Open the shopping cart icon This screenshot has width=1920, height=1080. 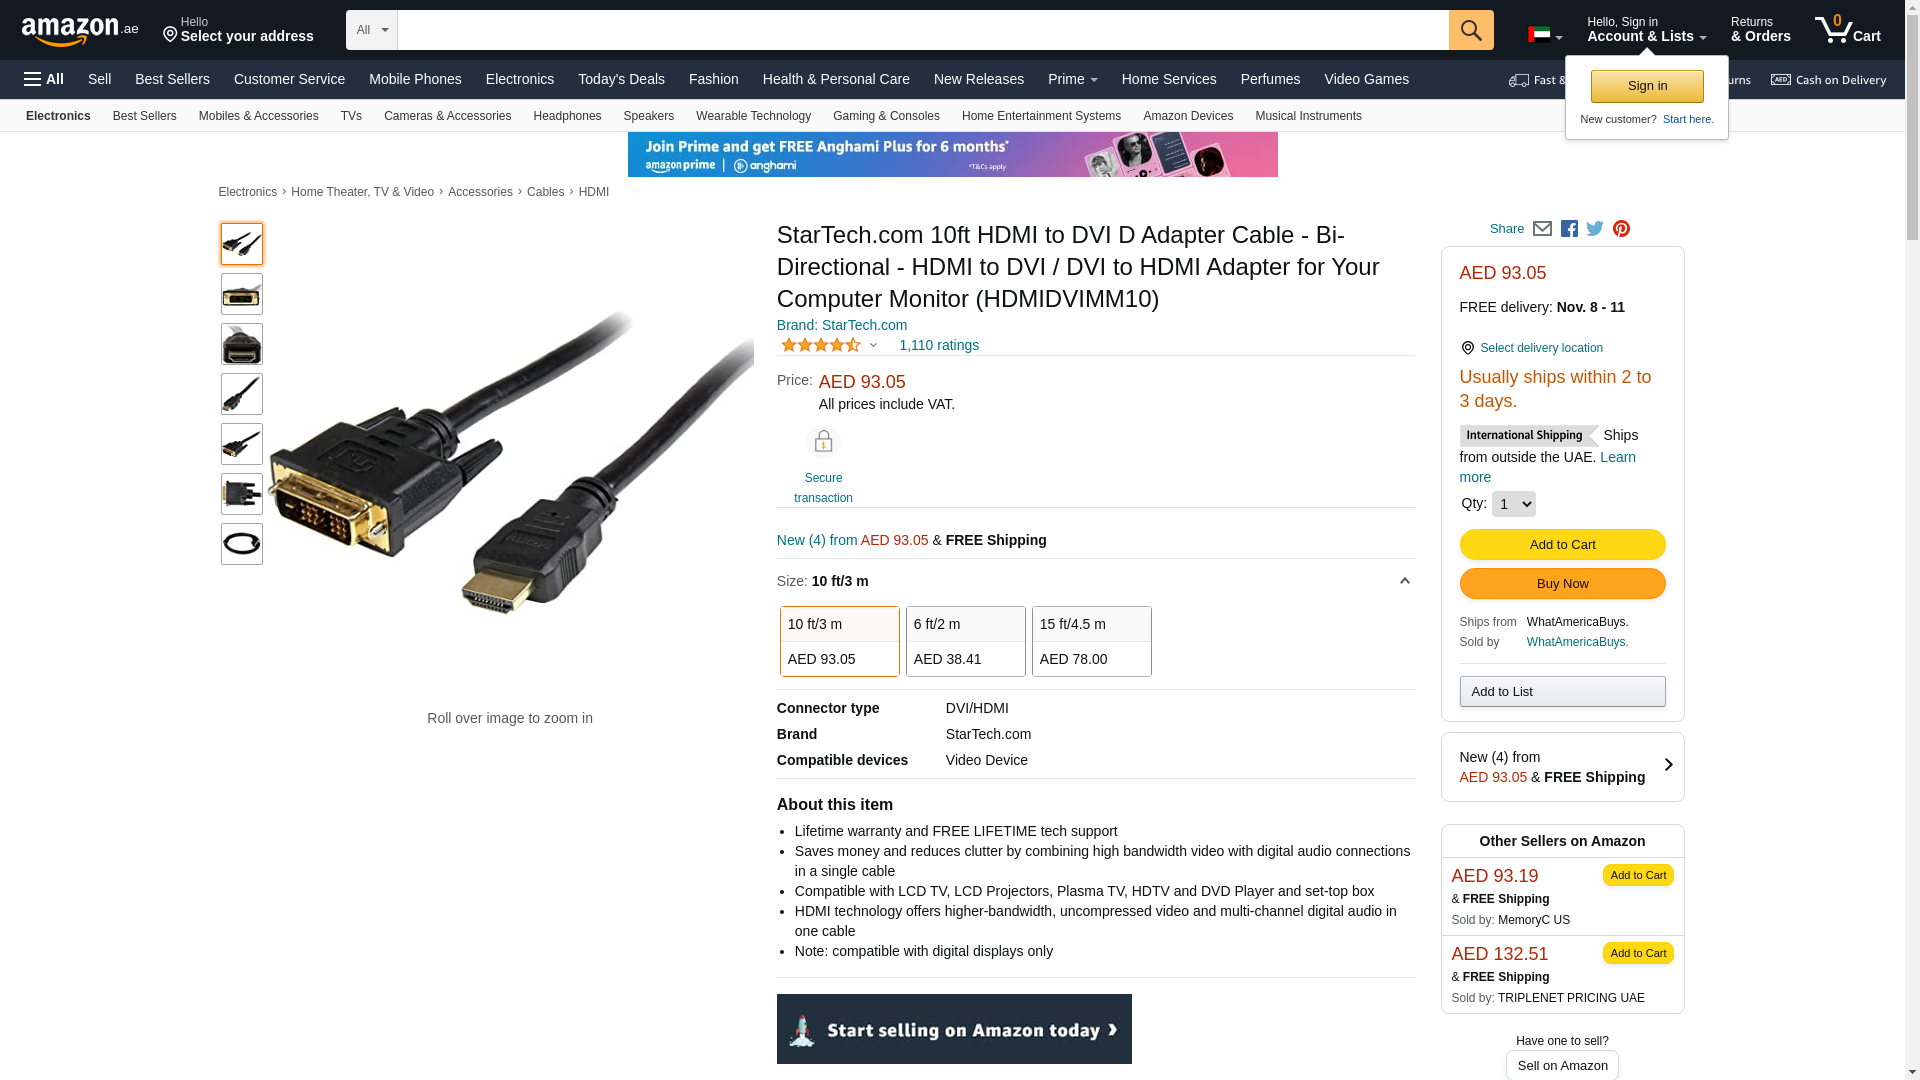tap(1847, 30)
